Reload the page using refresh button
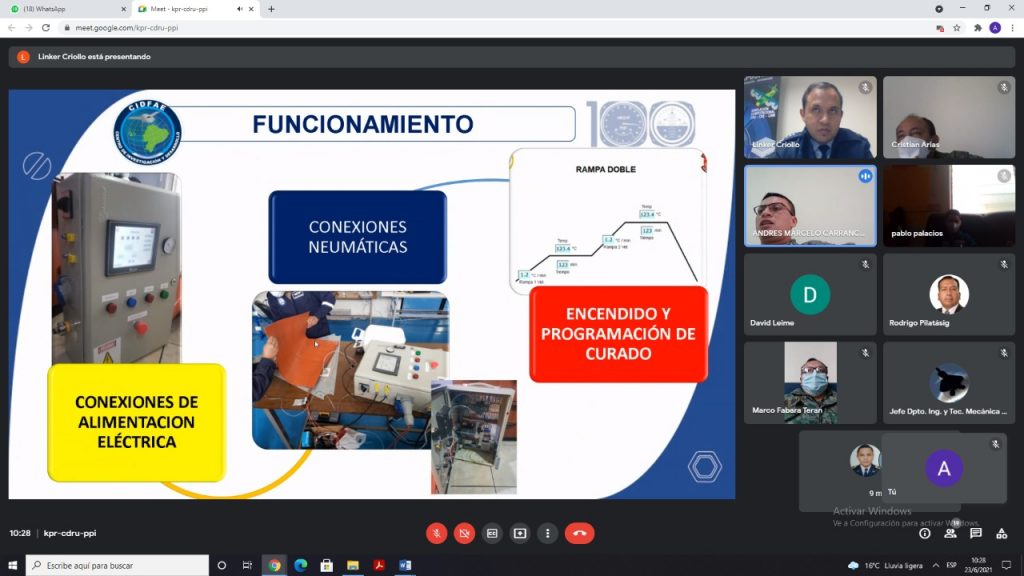1024x576 pixels. point(46,28)
